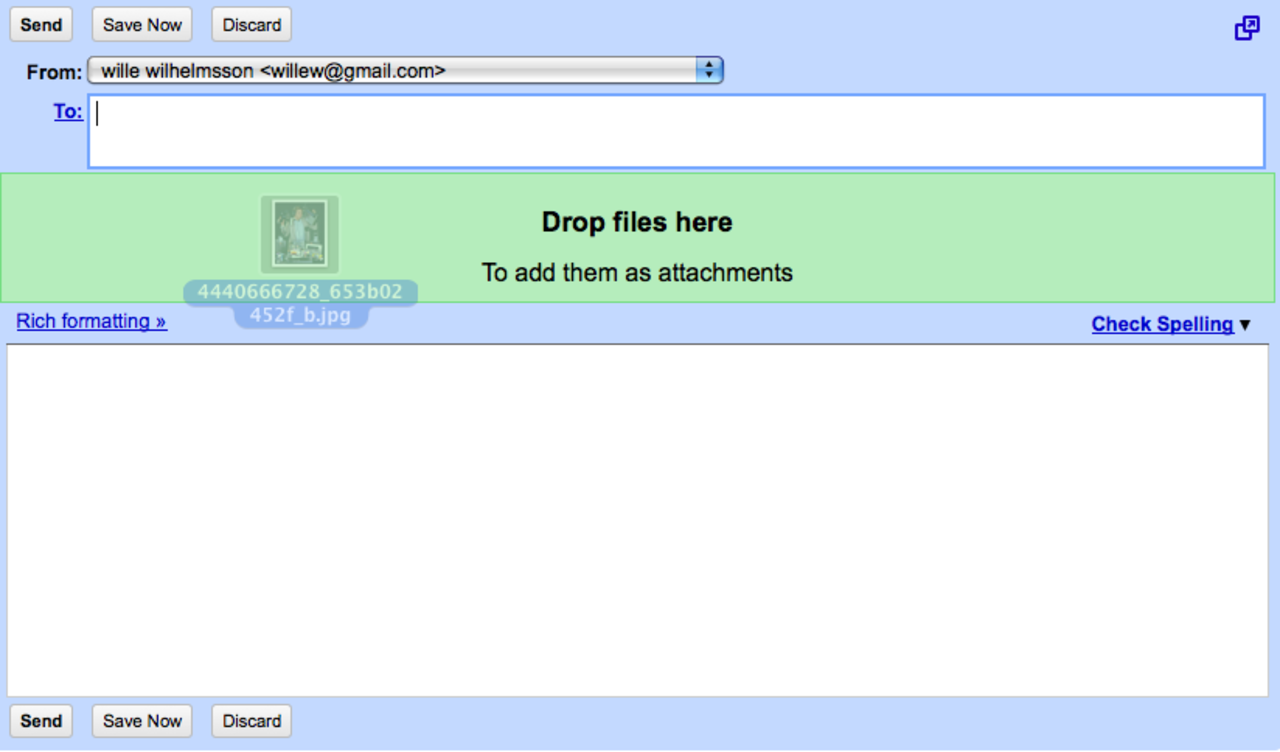This screenshot has width=1280, height=752.
Task: Send the message using the bottom Send button
Action: 40,720
